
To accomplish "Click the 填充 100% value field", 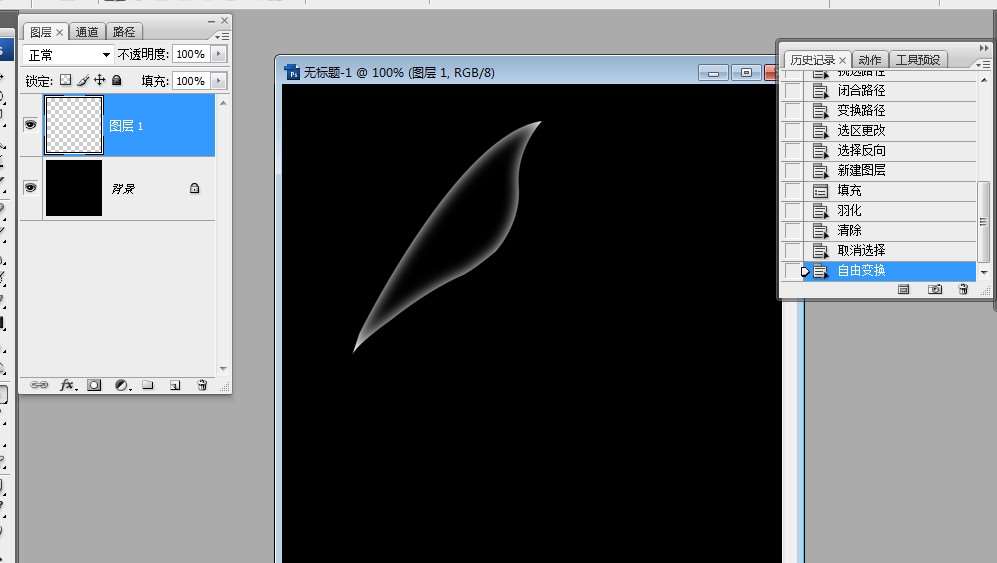I will click(191, 81).
